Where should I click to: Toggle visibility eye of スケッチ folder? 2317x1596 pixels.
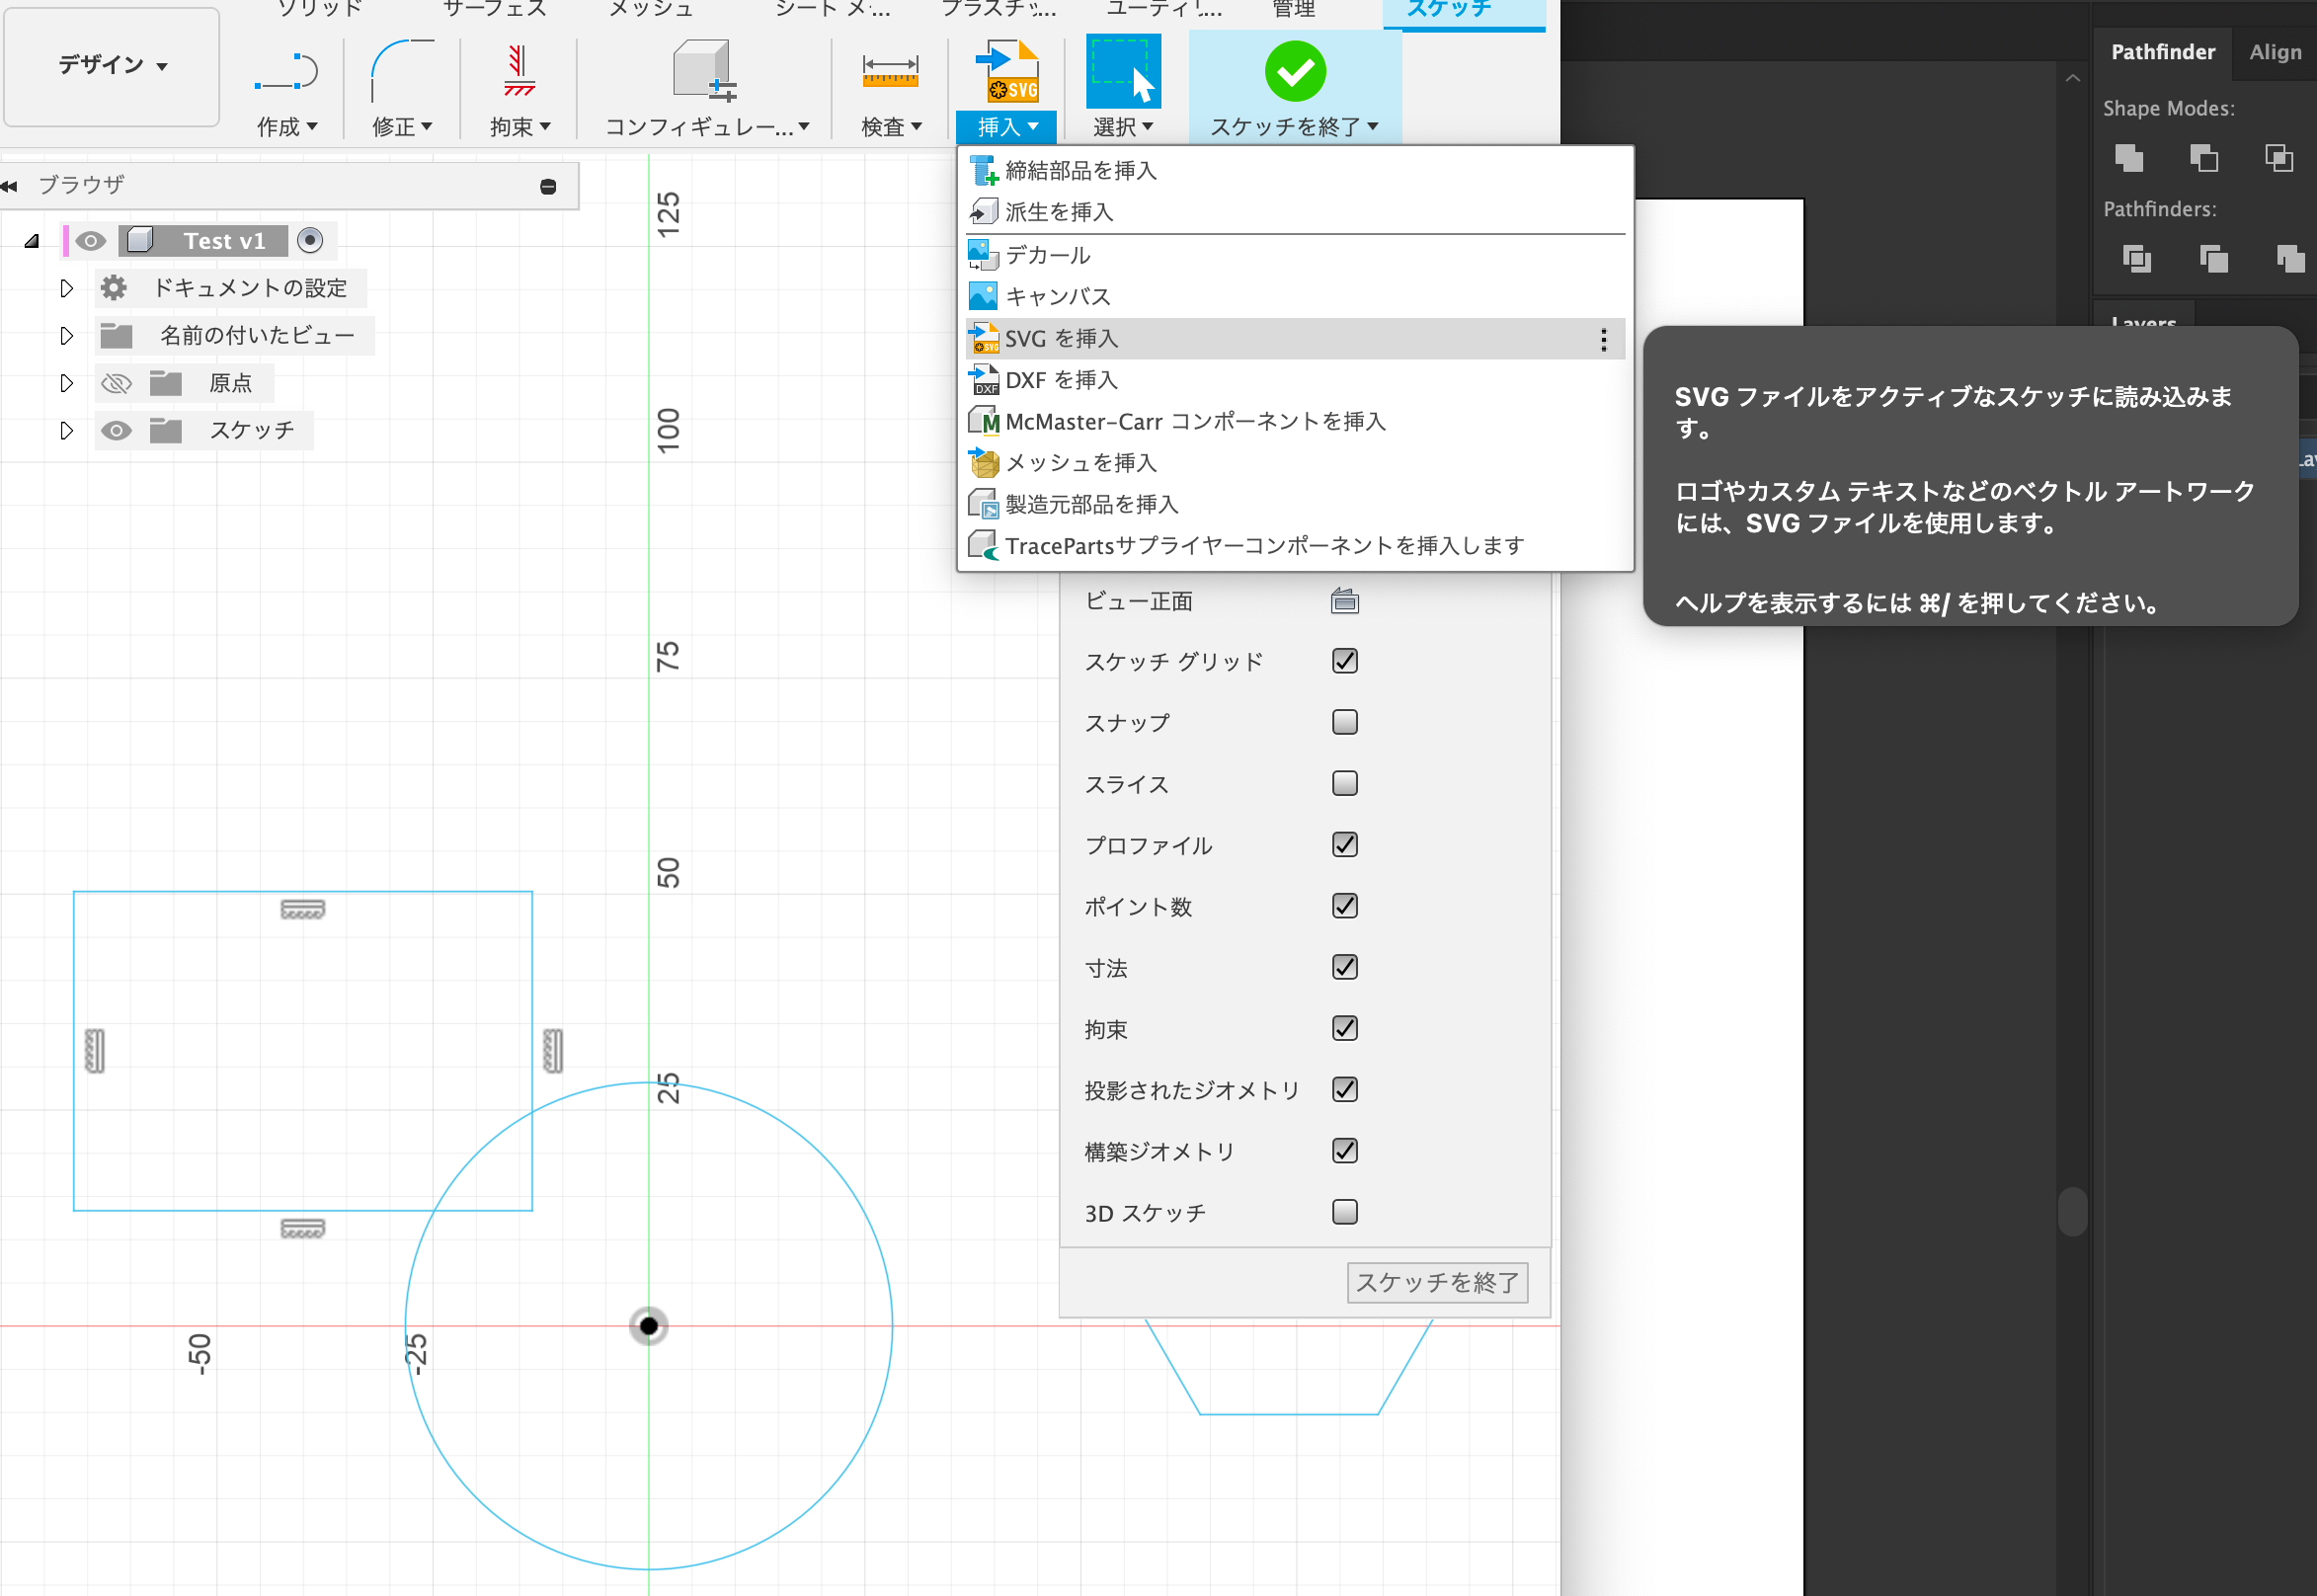116,431
